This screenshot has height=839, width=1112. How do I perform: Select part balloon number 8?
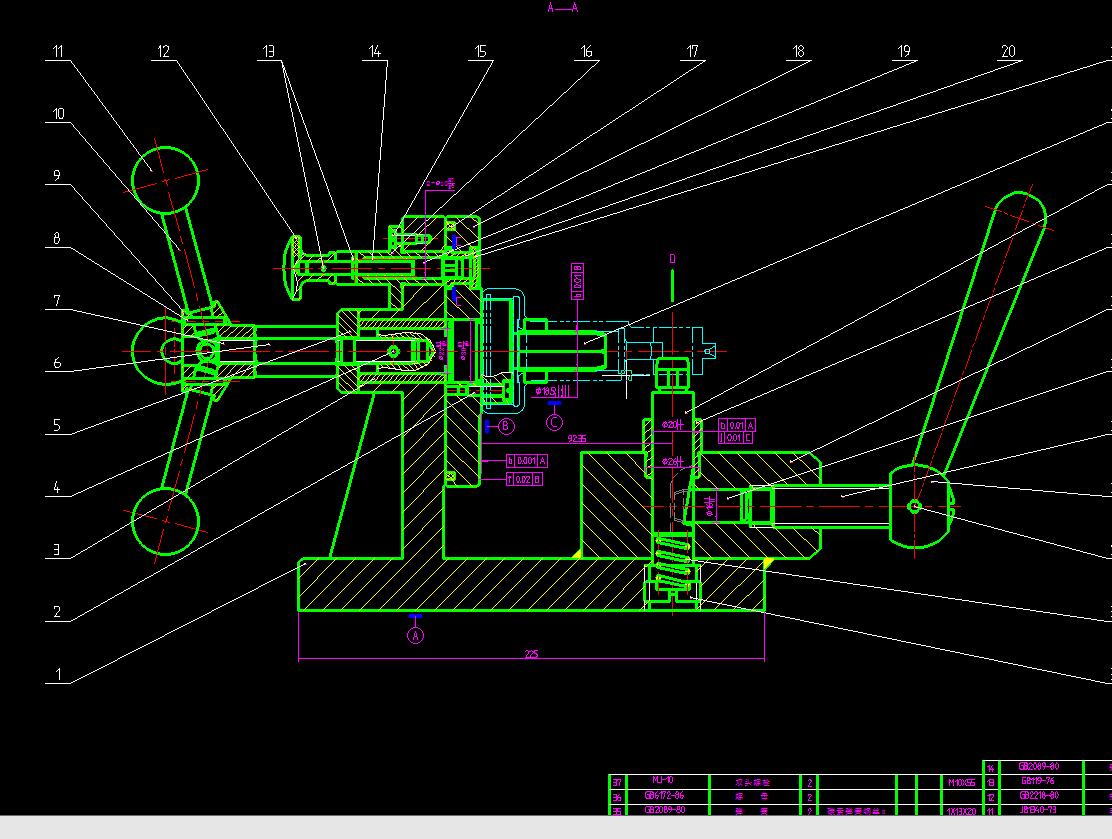(57, 238)
